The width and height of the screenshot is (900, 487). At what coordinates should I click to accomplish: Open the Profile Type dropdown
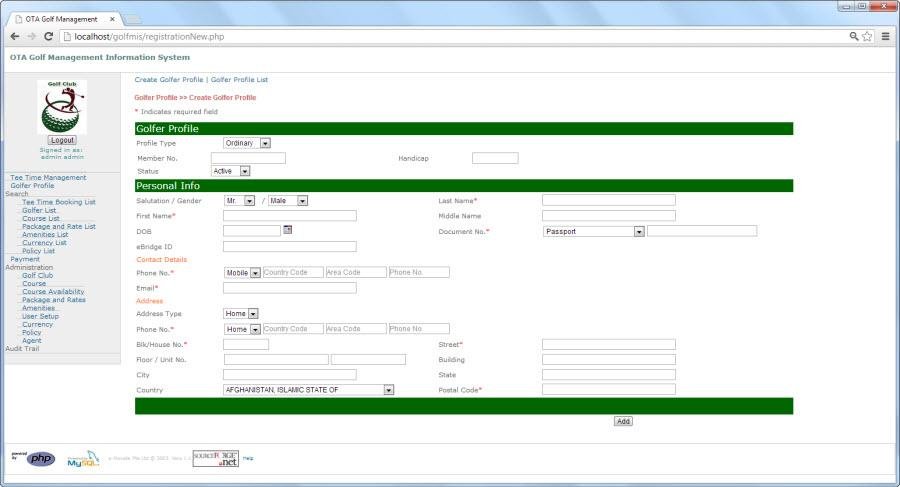coord(247,143)
